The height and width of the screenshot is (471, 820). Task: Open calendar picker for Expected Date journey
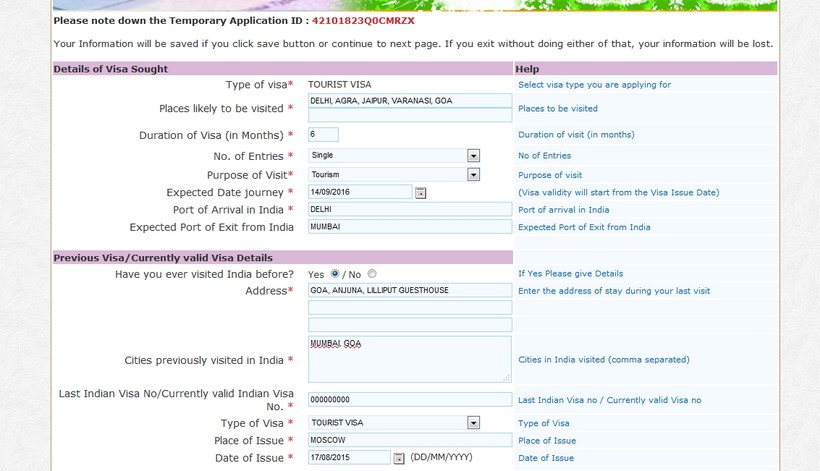click(x=420, y=193)
